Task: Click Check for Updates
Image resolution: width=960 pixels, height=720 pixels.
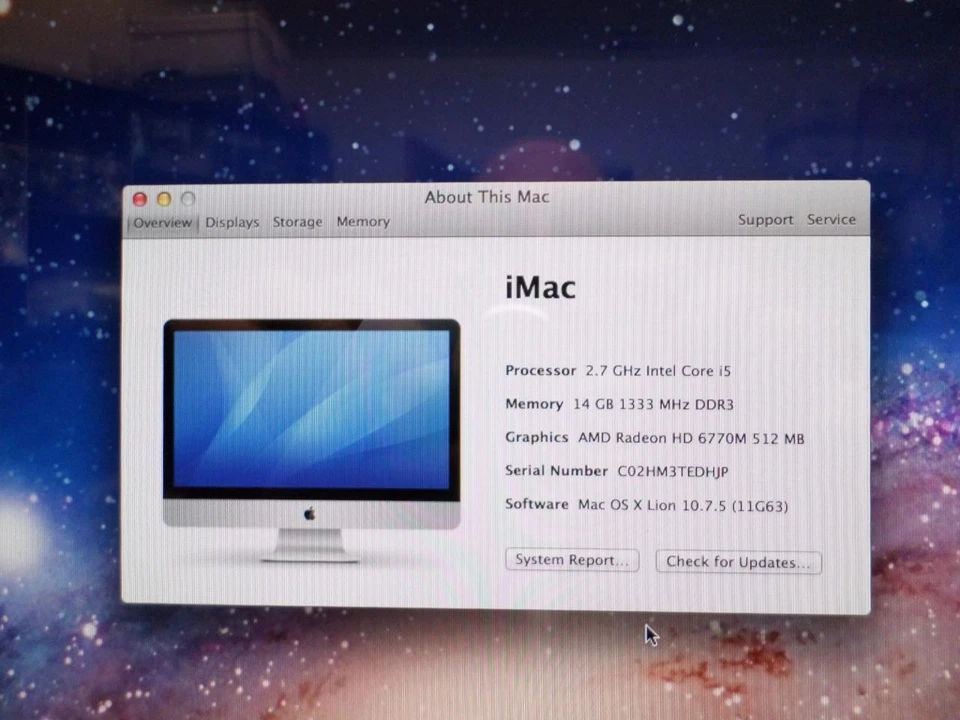Action: [x=738, y=561]
